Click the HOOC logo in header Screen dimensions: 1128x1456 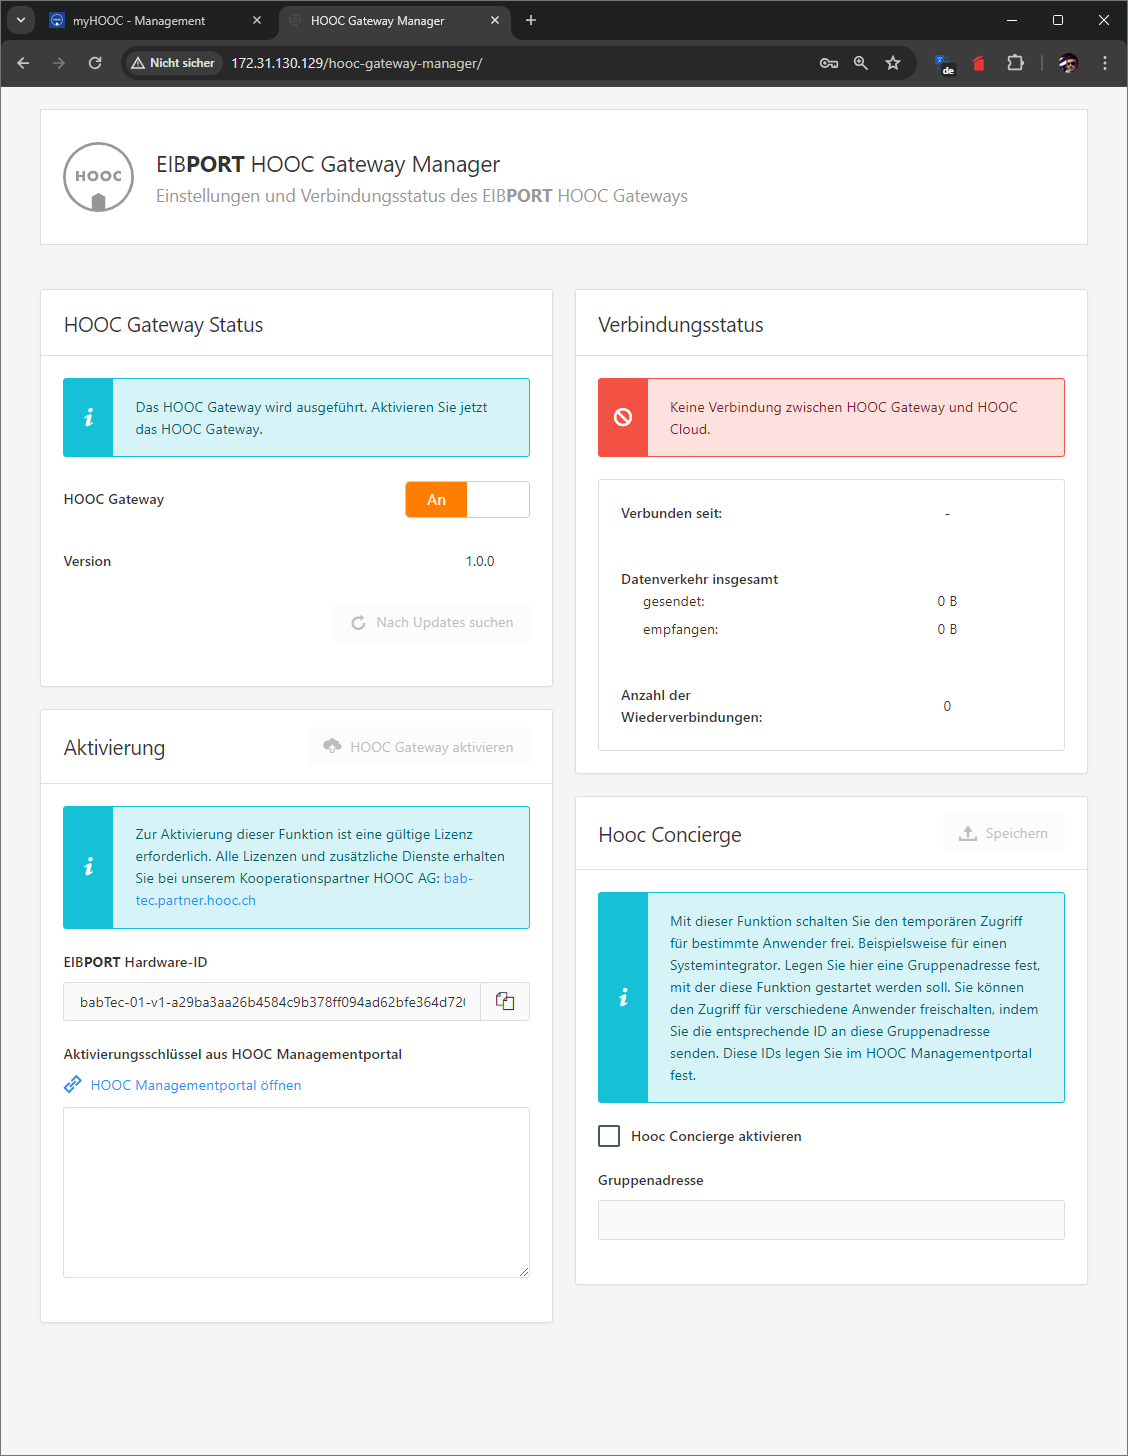(x=98, y=177)
